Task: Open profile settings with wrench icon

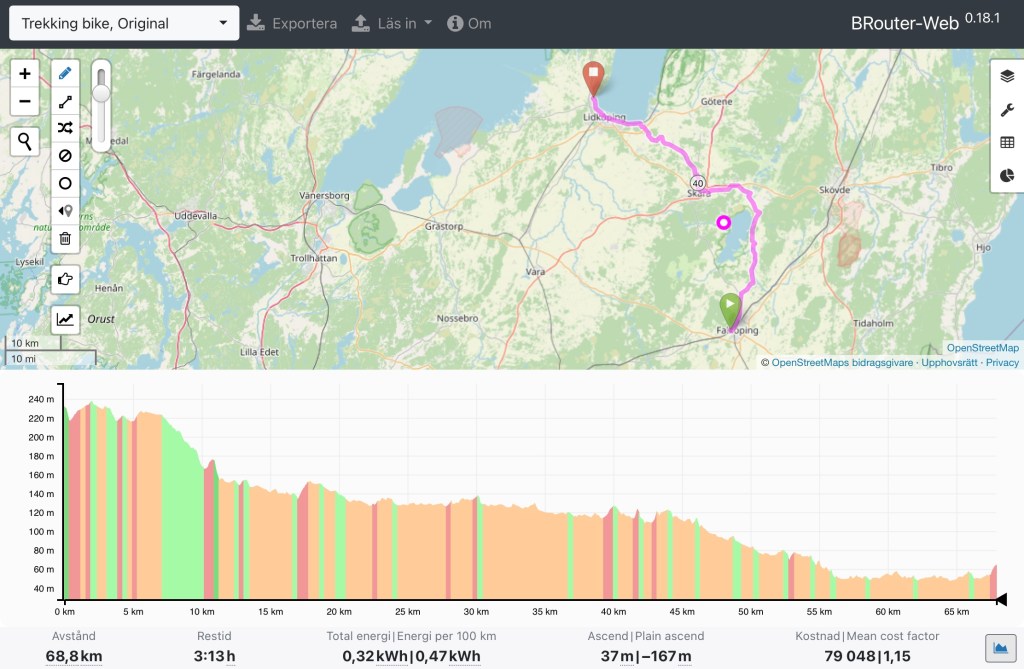Action: tap(1007, 110)
